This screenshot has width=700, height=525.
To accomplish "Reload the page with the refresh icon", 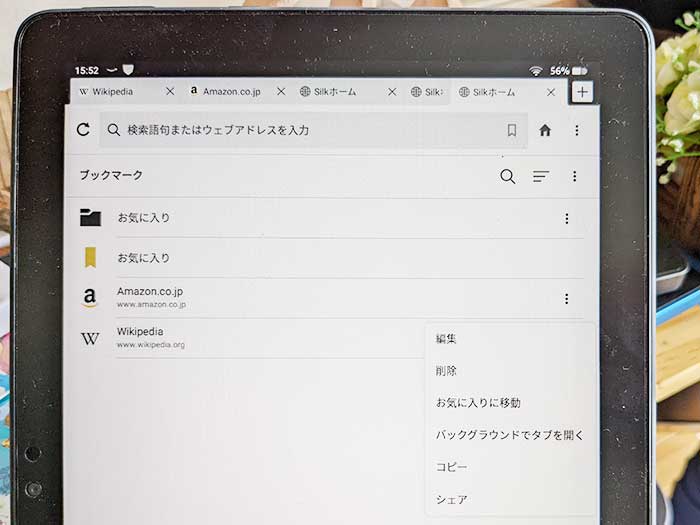I will (x=83, y=129).
